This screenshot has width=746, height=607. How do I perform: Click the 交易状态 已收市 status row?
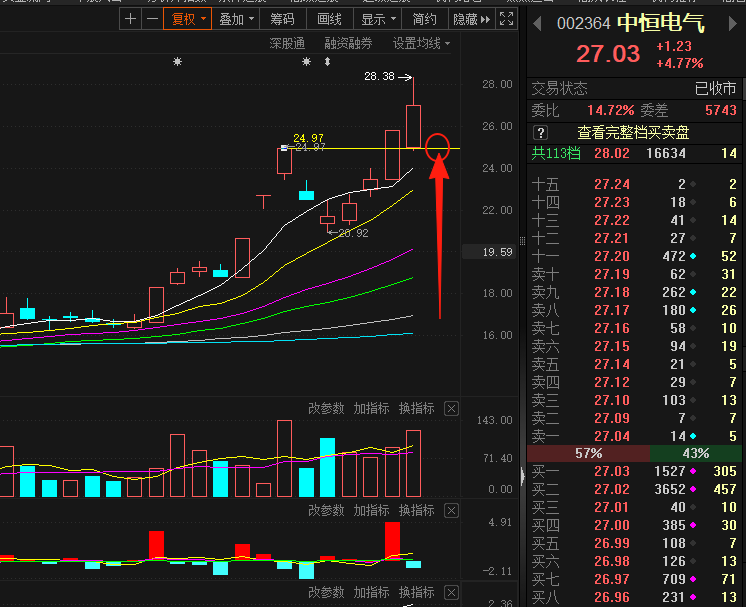(x=634, y=88)
